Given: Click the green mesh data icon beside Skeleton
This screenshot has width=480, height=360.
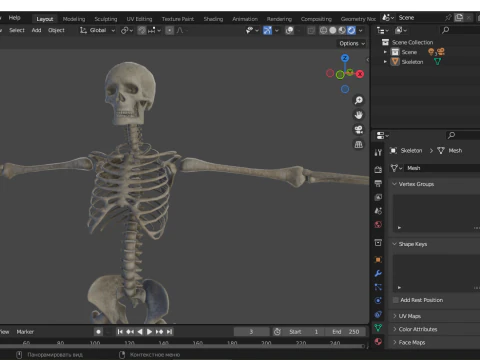Looking at the screenshot, I should click(437, 62).
